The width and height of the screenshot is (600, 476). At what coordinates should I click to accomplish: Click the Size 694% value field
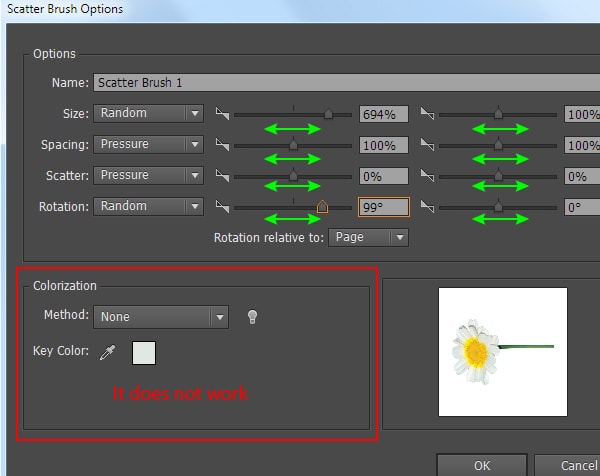[x=384, y=114]
